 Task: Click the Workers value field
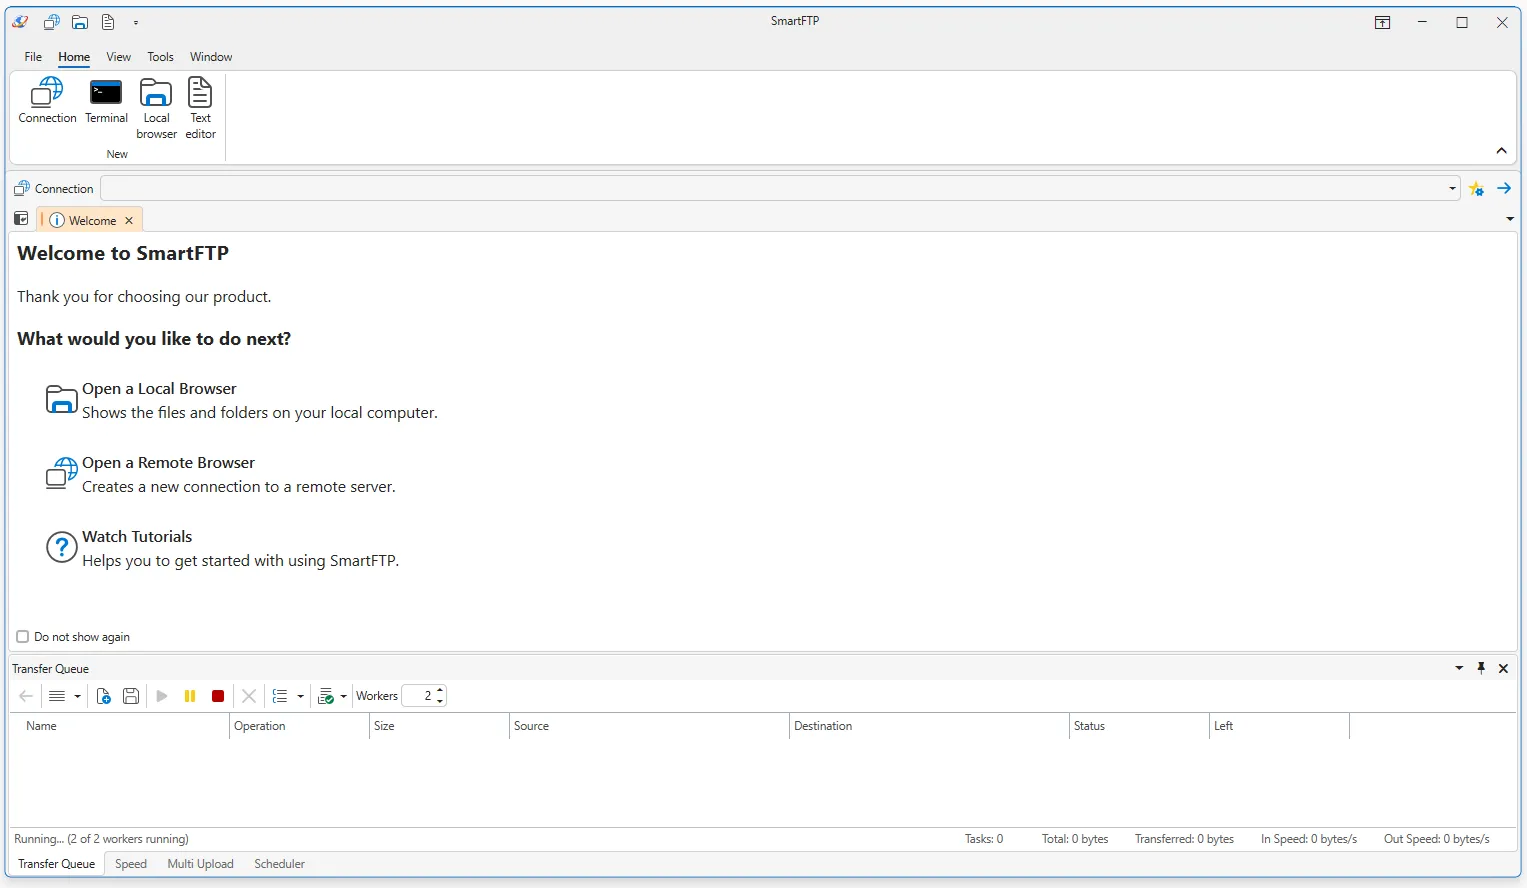click(418, 696)
